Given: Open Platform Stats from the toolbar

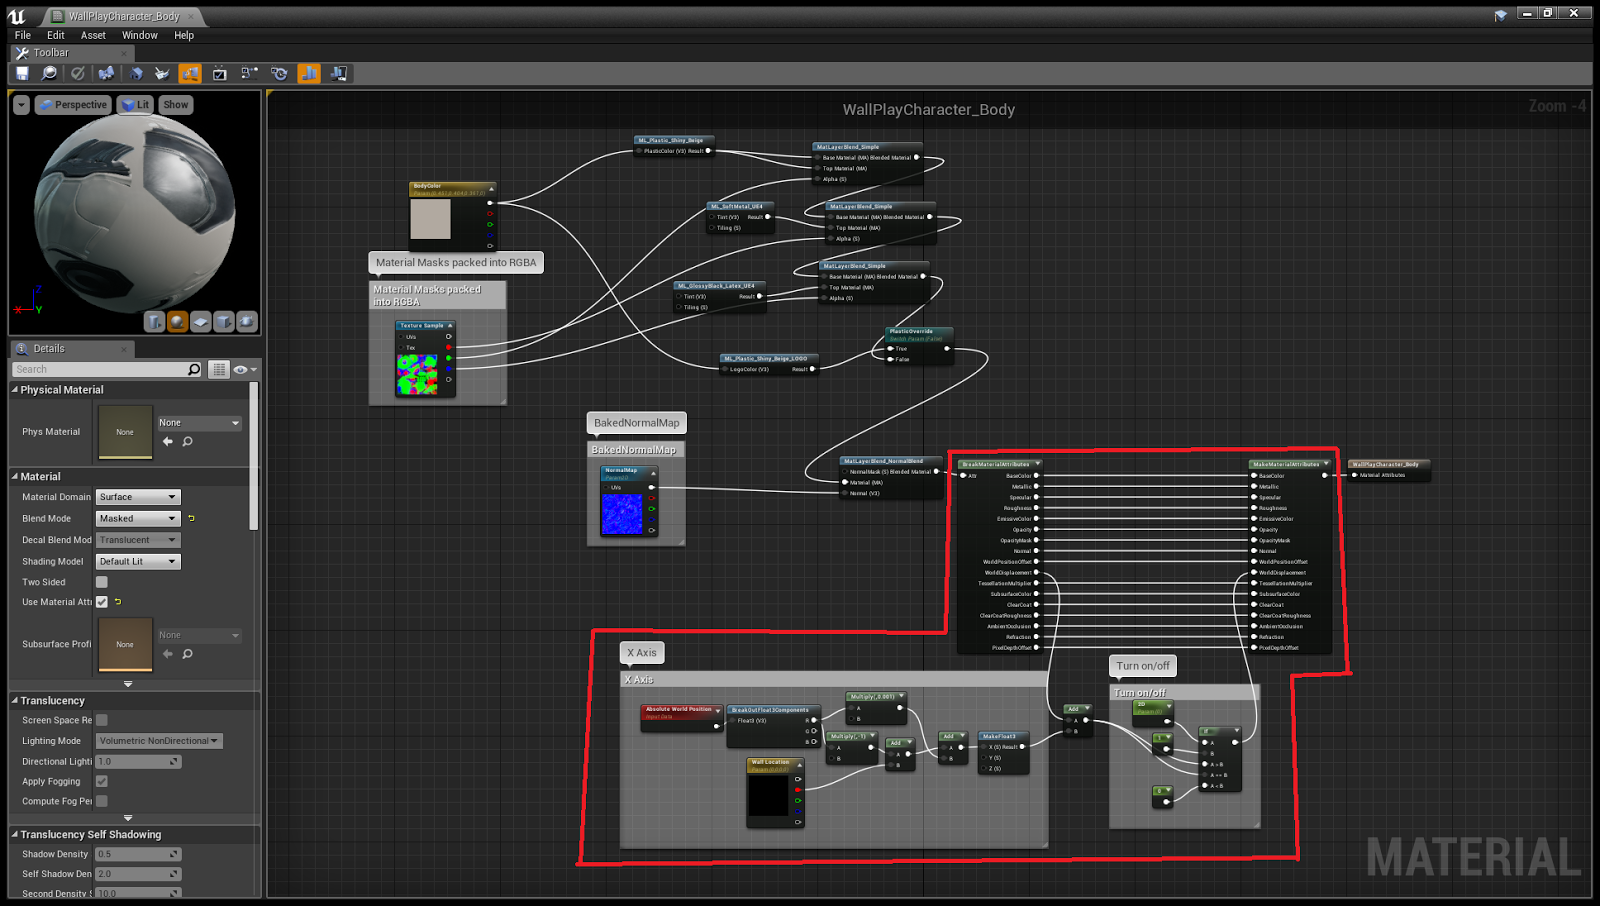Looking at the screenshot, I should [339, 73].
